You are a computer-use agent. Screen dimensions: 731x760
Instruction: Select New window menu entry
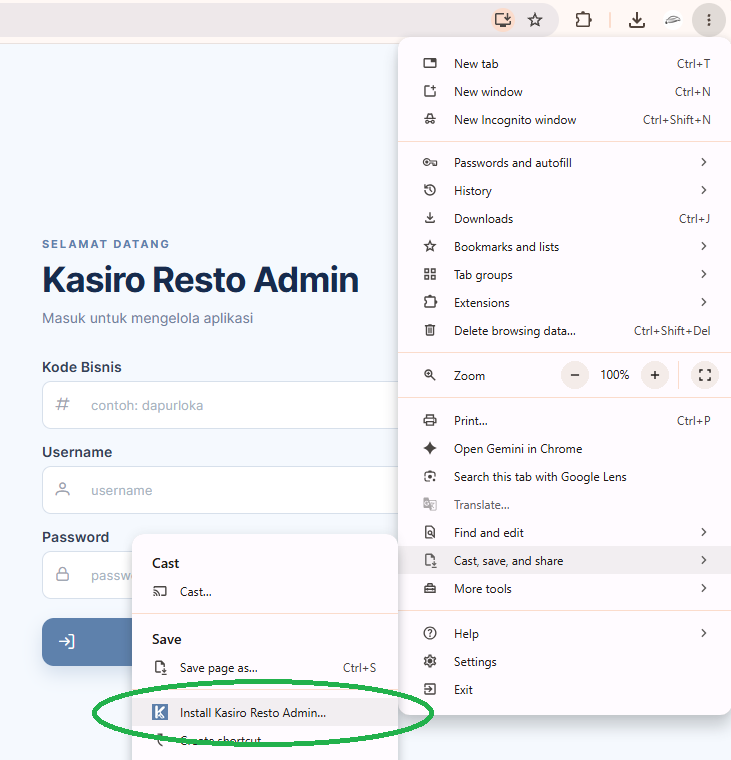point(565,92)
